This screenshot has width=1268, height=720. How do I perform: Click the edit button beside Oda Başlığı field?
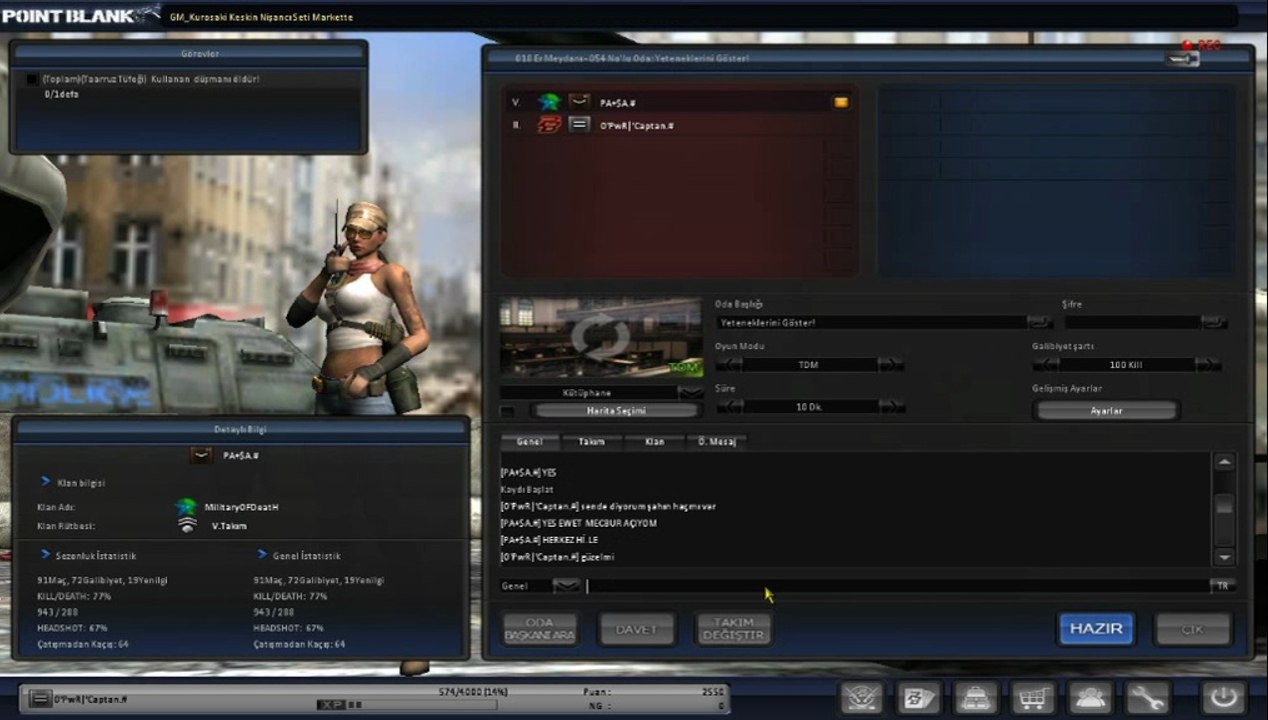(x=1041, y=322)
